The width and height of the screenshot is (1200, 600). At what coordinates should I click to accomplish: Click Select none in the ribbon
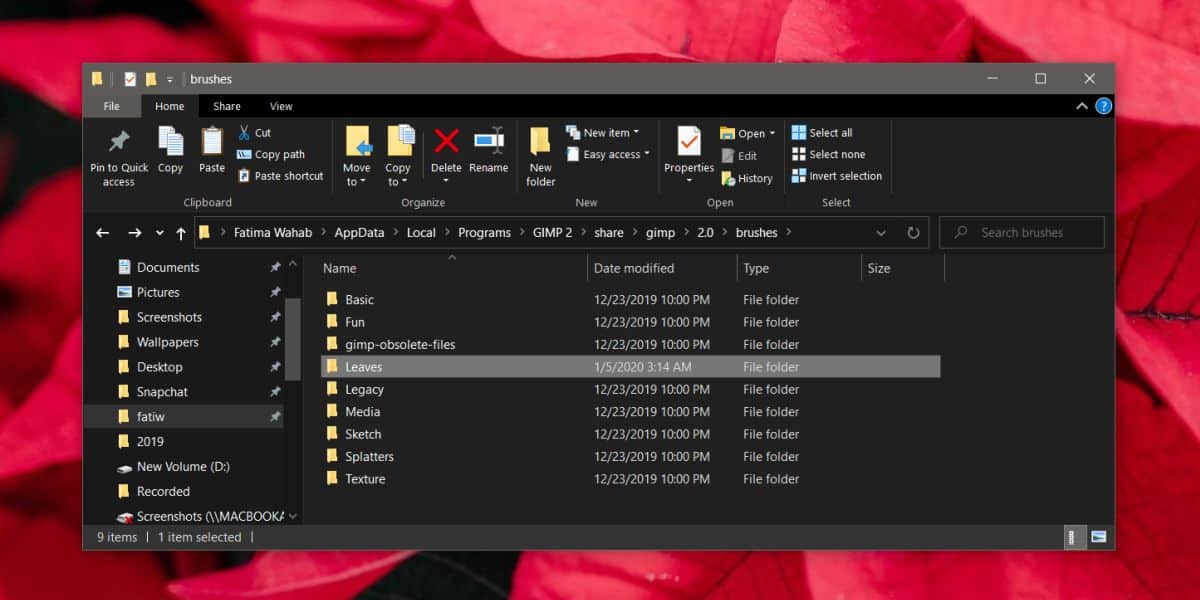[x=828, y=154]
